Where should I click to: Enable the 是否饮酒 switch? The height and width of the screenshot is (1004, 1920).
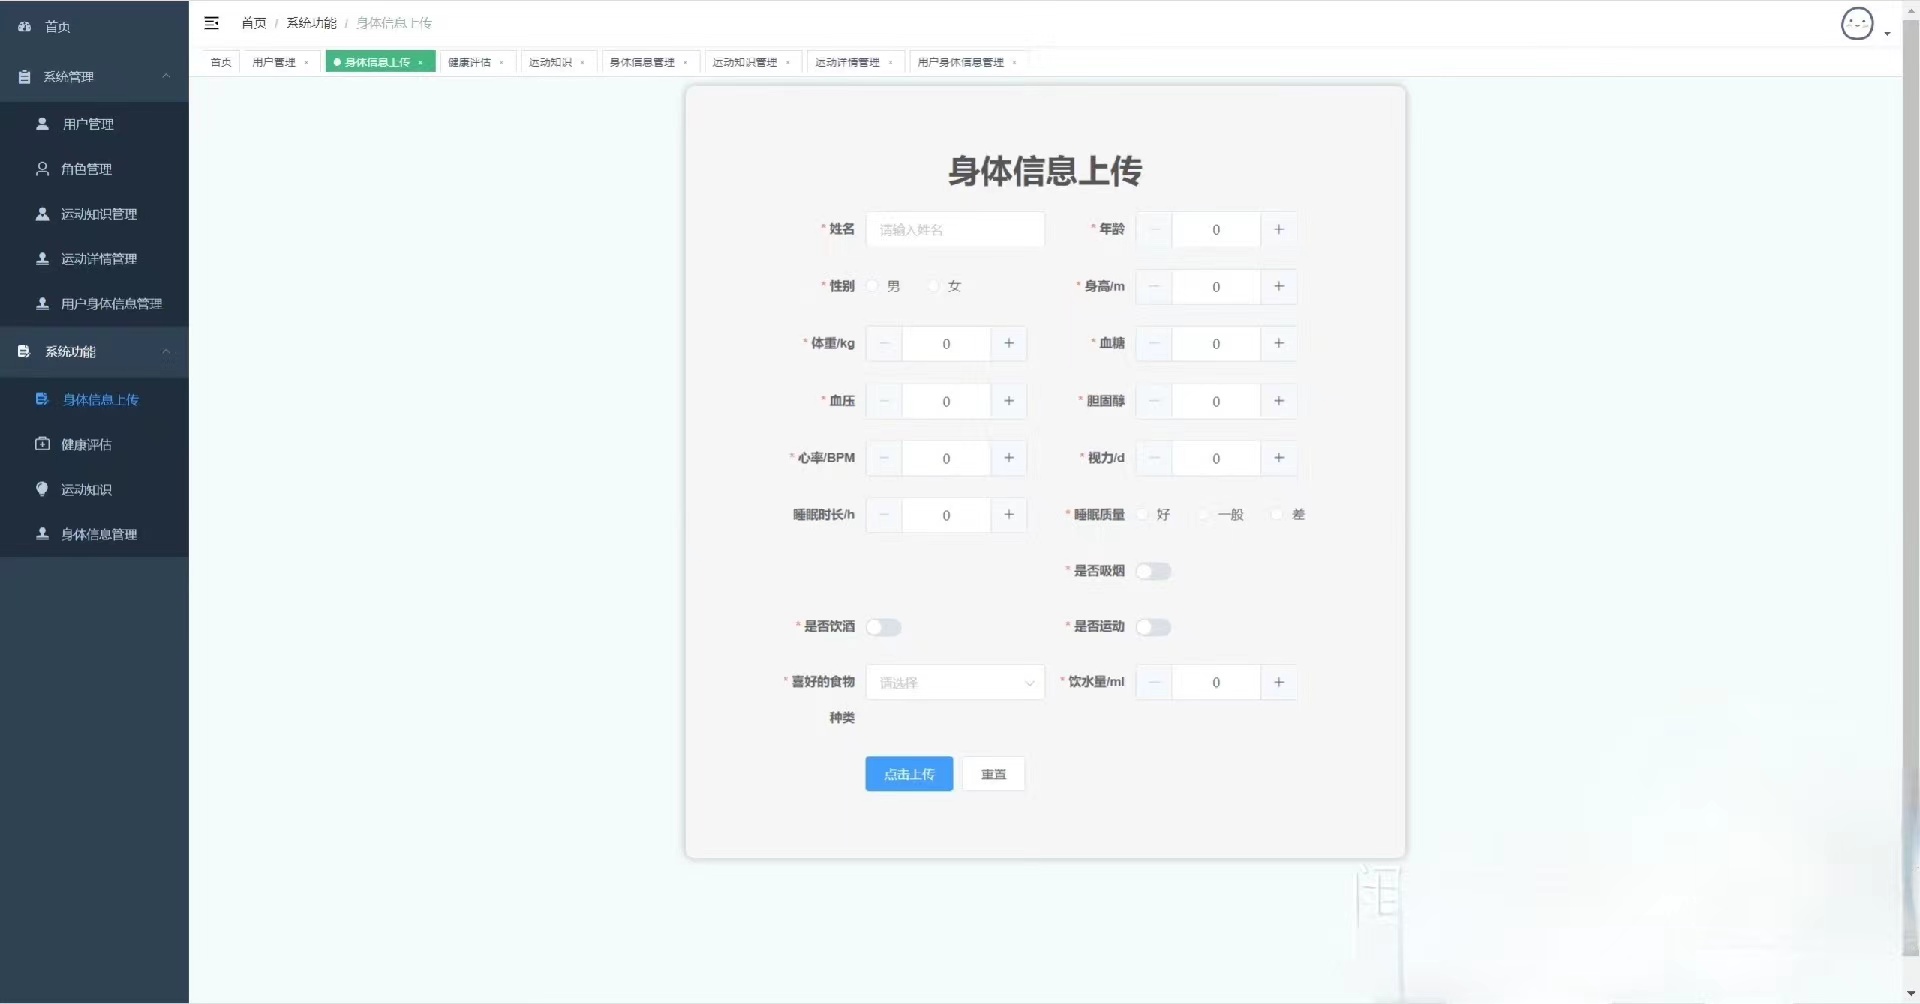point(884,627)
